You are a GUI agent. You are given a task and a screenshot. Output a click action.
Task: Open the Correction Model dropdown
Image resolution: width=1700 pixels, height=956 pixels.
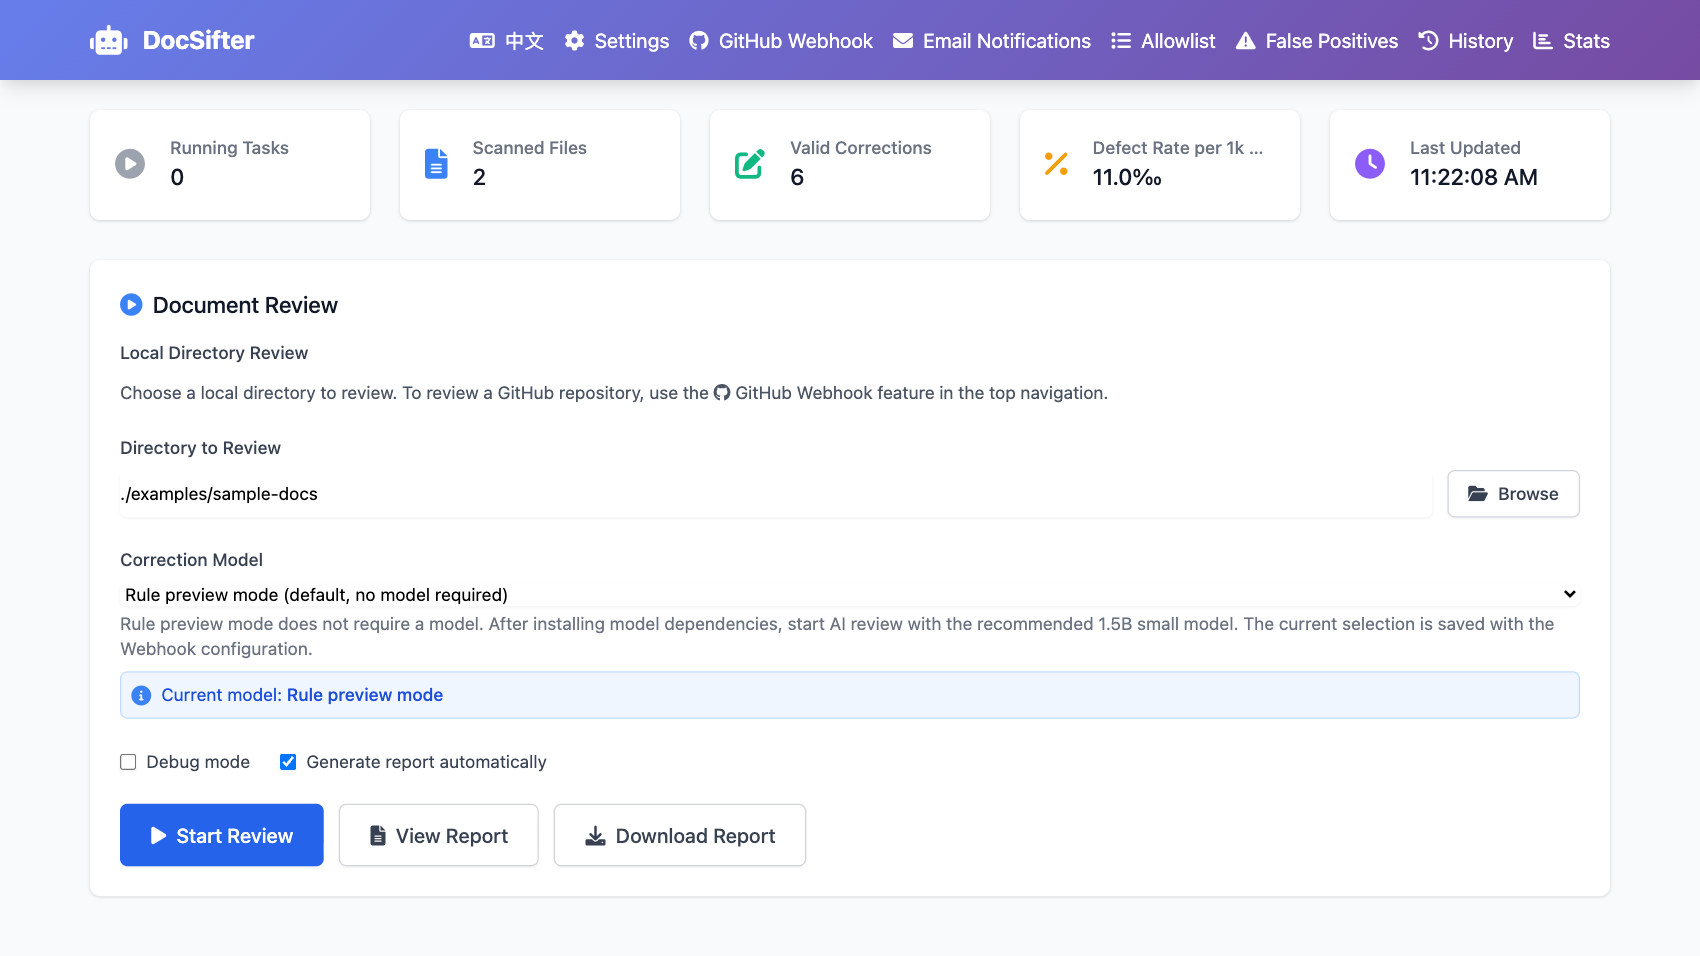tap(850, 595)
